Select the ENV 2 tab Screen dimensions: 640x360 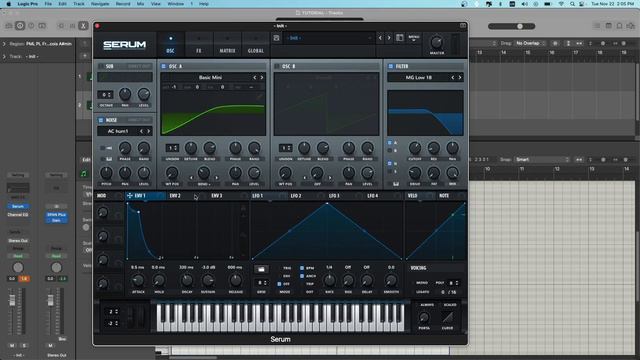click(175, 196)
